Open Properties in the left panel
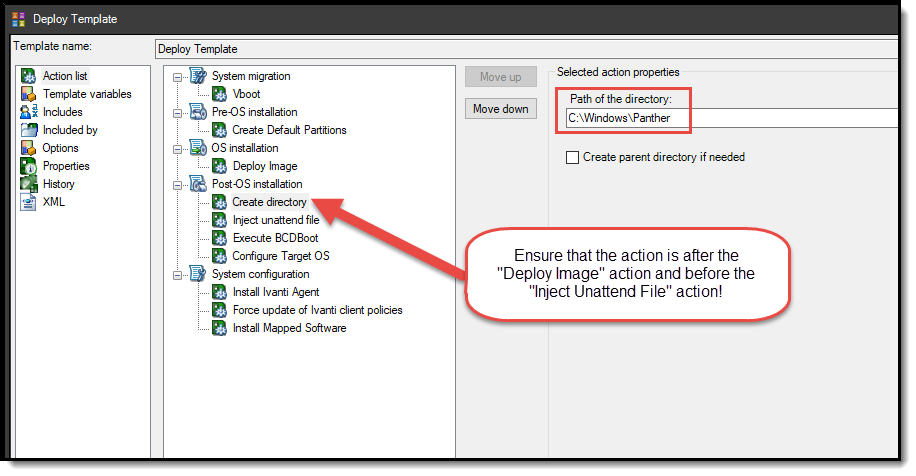Image resolution: width=916 pixels, height=476 pixels. [x=66, y=166]
